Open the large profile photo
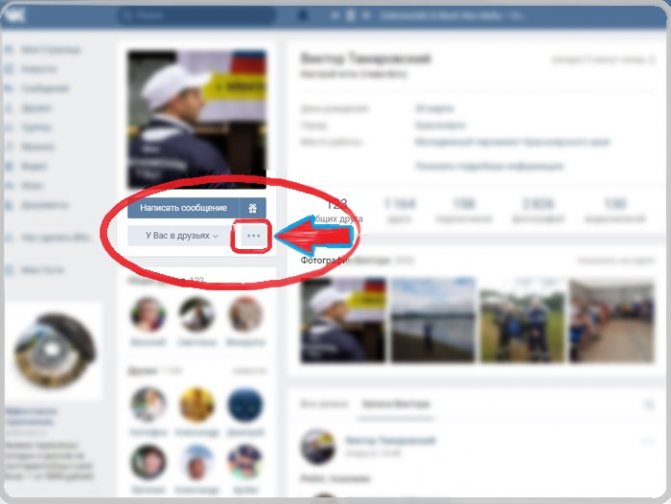 pyautogui.click(x=197, y=120)
